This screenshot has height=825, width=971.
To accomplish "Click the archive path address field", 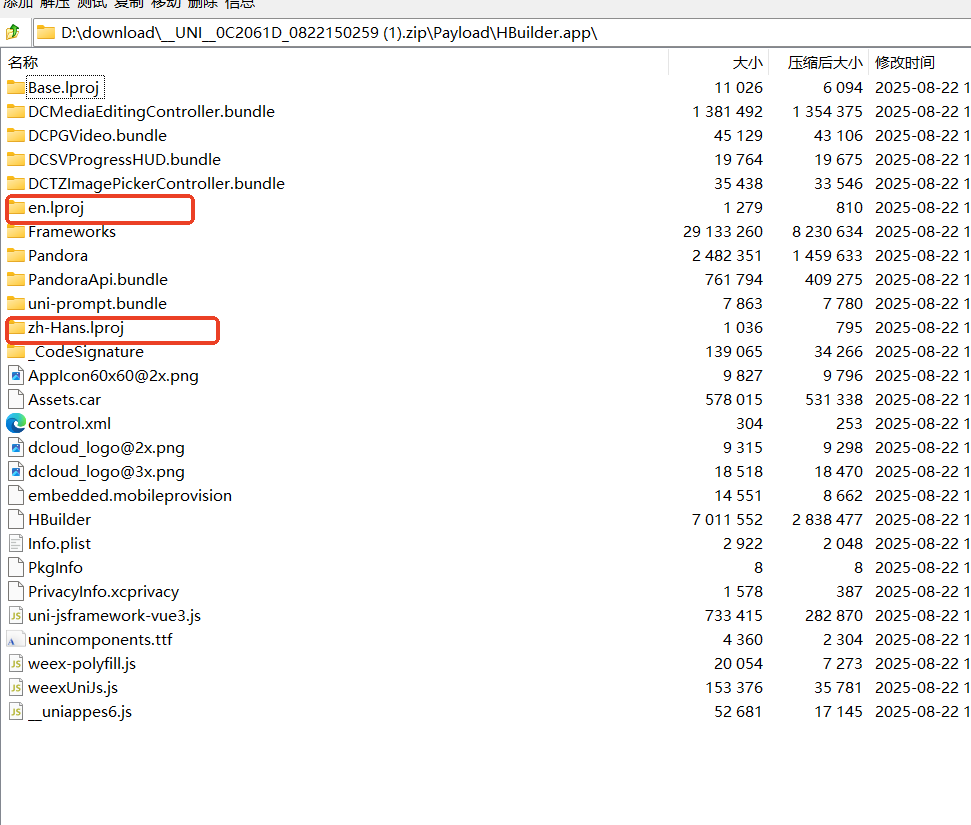I will coord(502,32).
